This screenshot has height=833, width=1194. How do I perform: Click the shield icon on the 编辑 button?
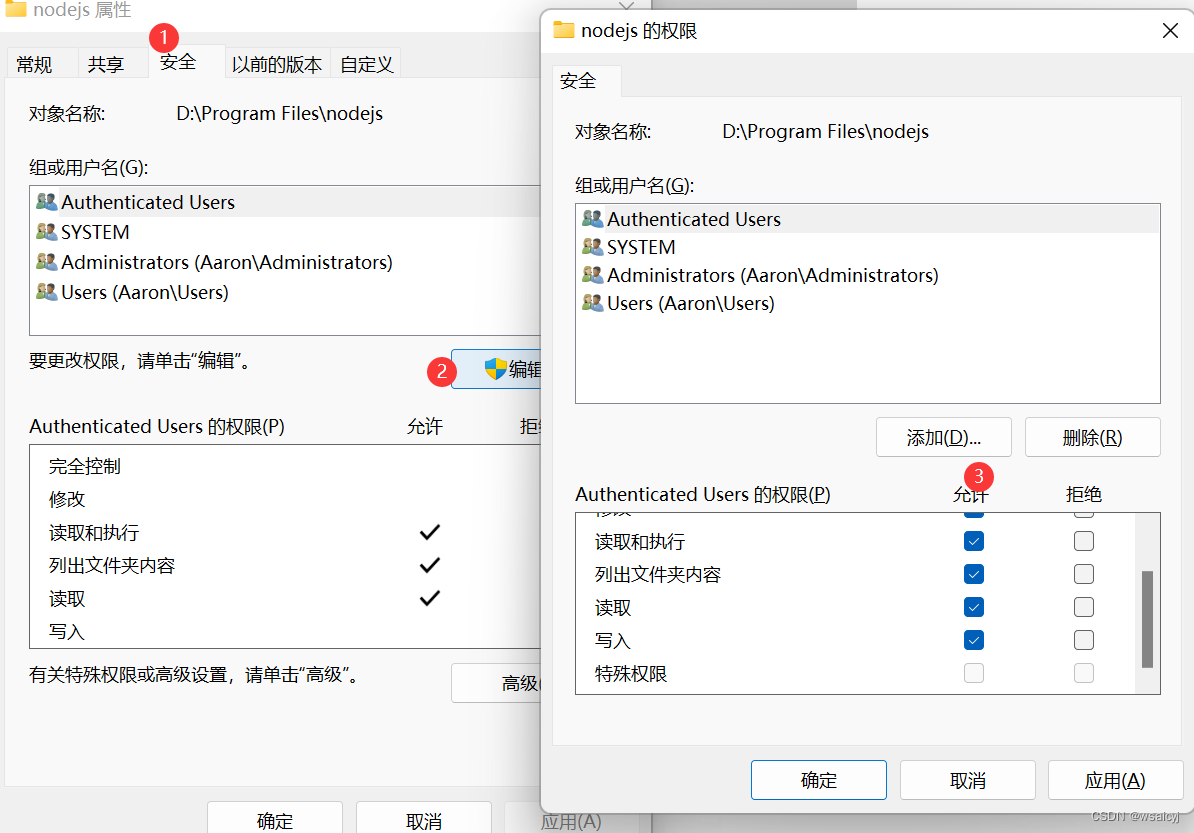tap(496, 369)
